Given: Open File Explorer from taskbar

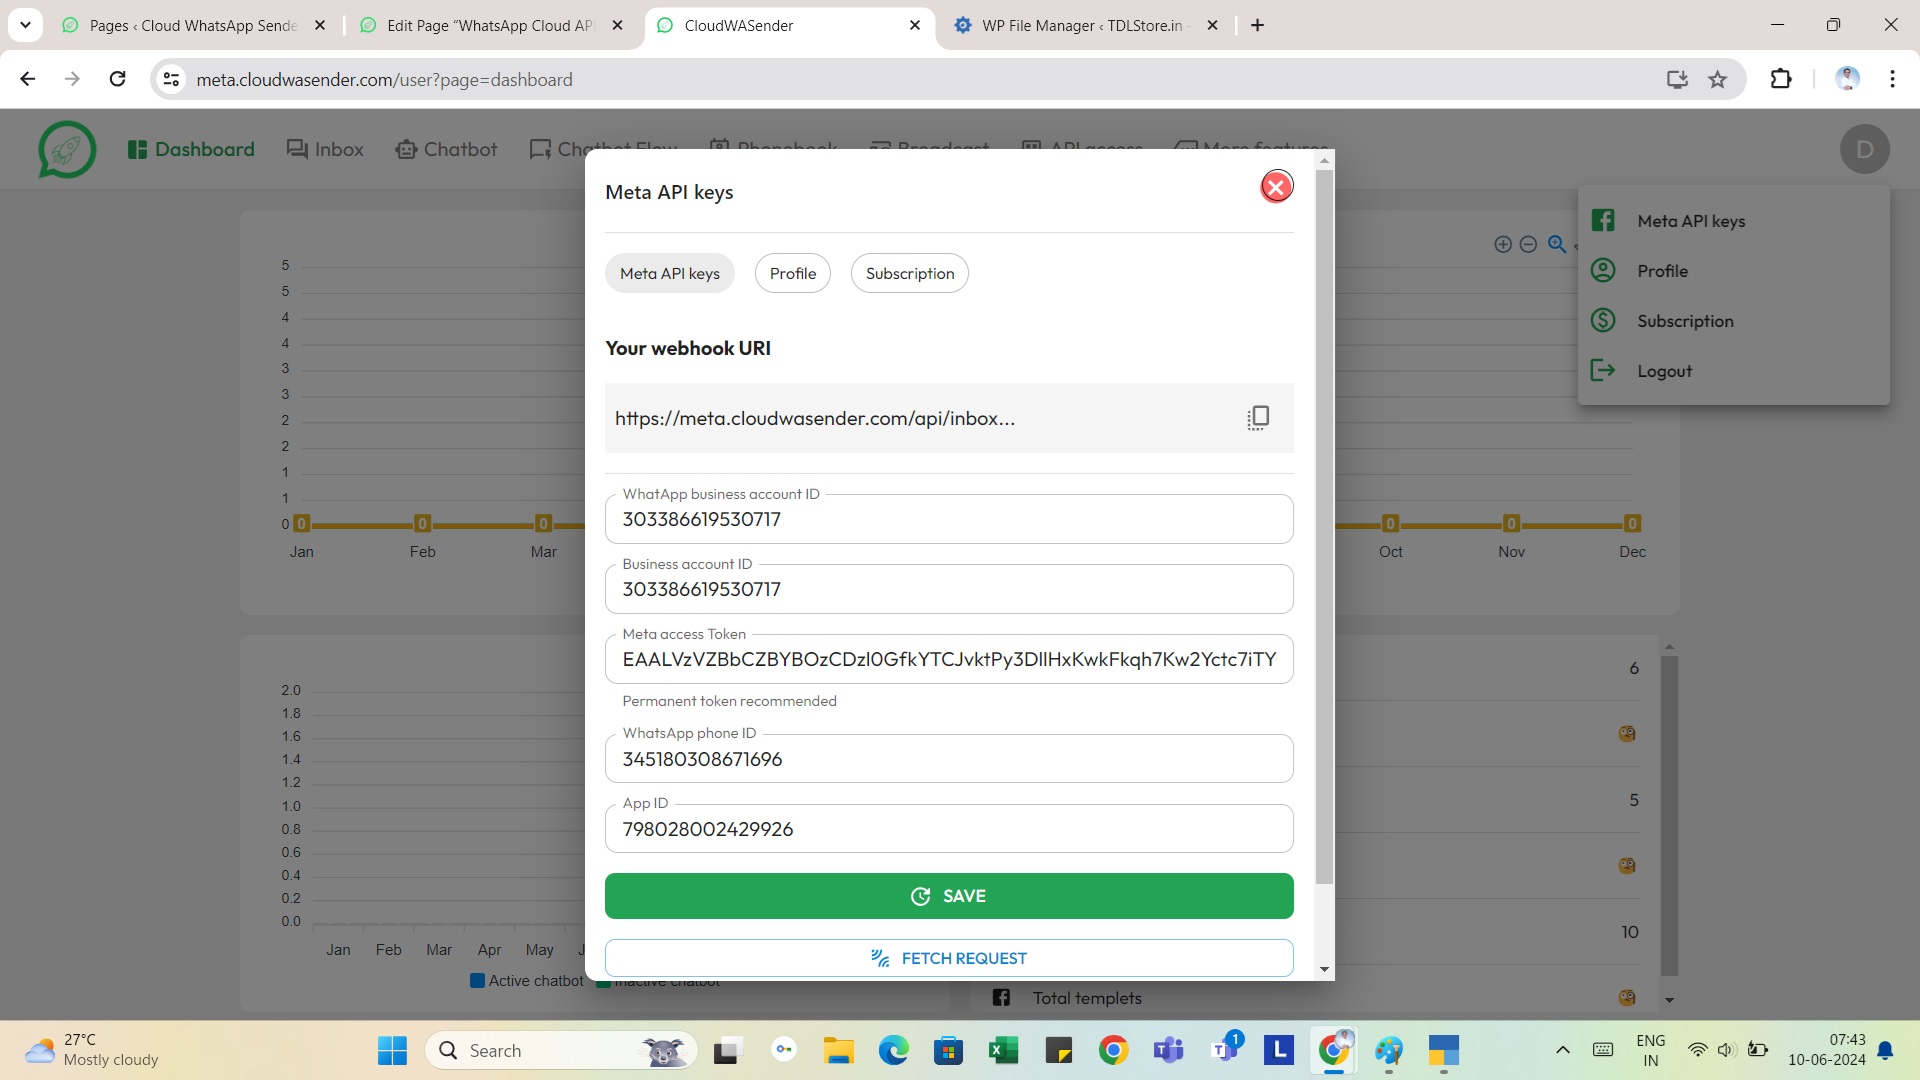Looking at the screenshot, I should click(x=838, y=1051).
